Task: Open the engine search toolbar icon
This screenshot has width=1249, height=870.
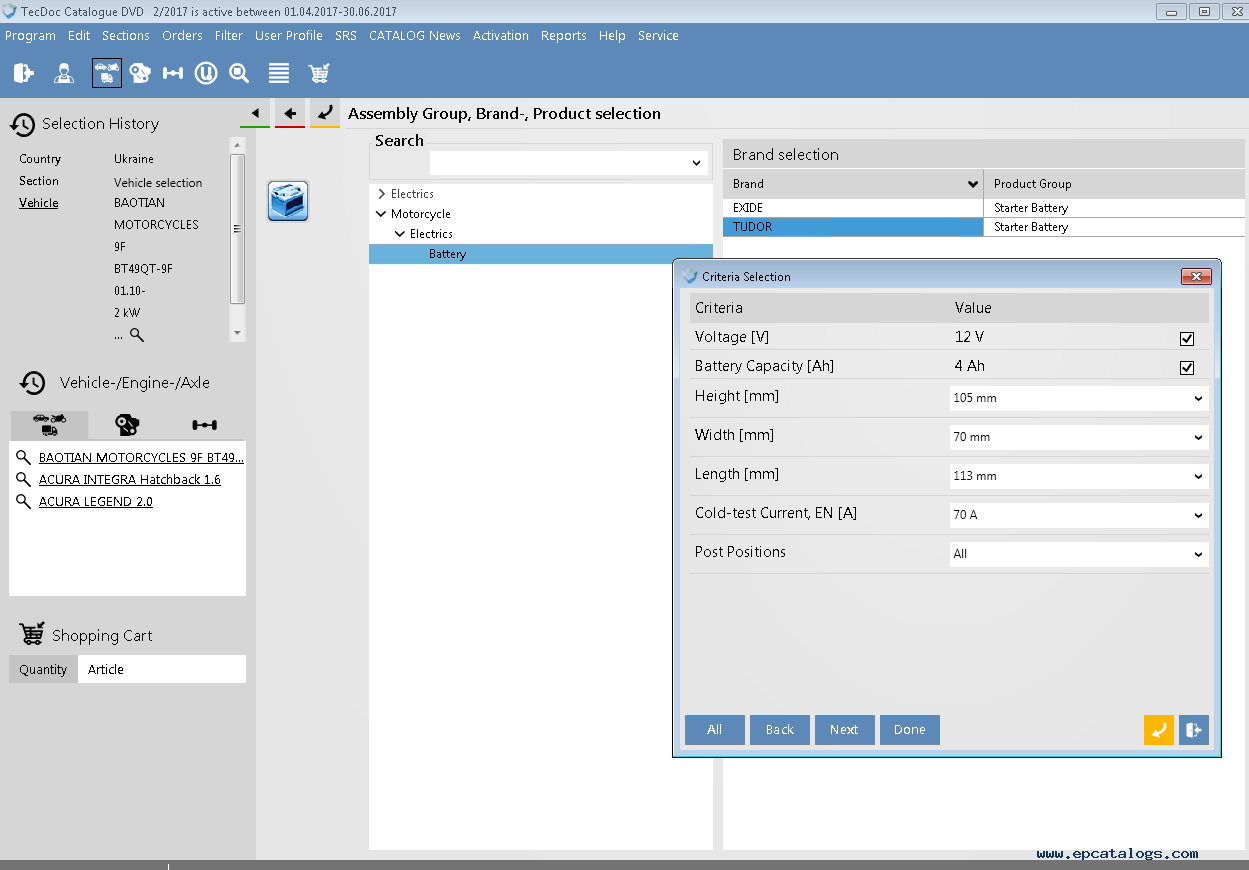Action: coord(140,73)
